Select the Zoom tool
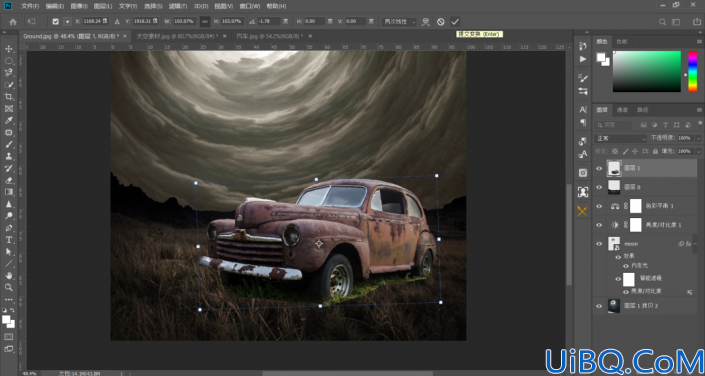Viewport: 705px width, 376px height. (x=9, y=287)
